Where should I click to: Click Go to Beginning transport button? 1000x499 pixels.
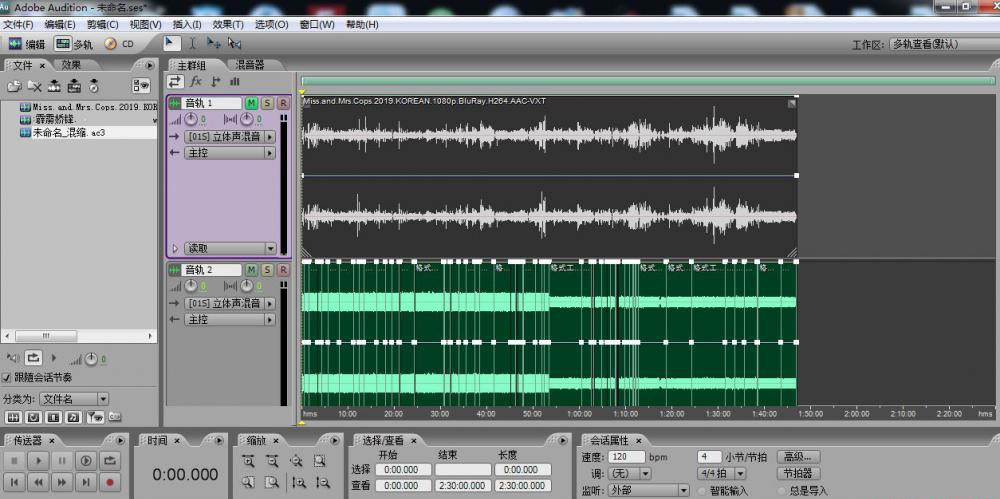click(x=15, y=482)
